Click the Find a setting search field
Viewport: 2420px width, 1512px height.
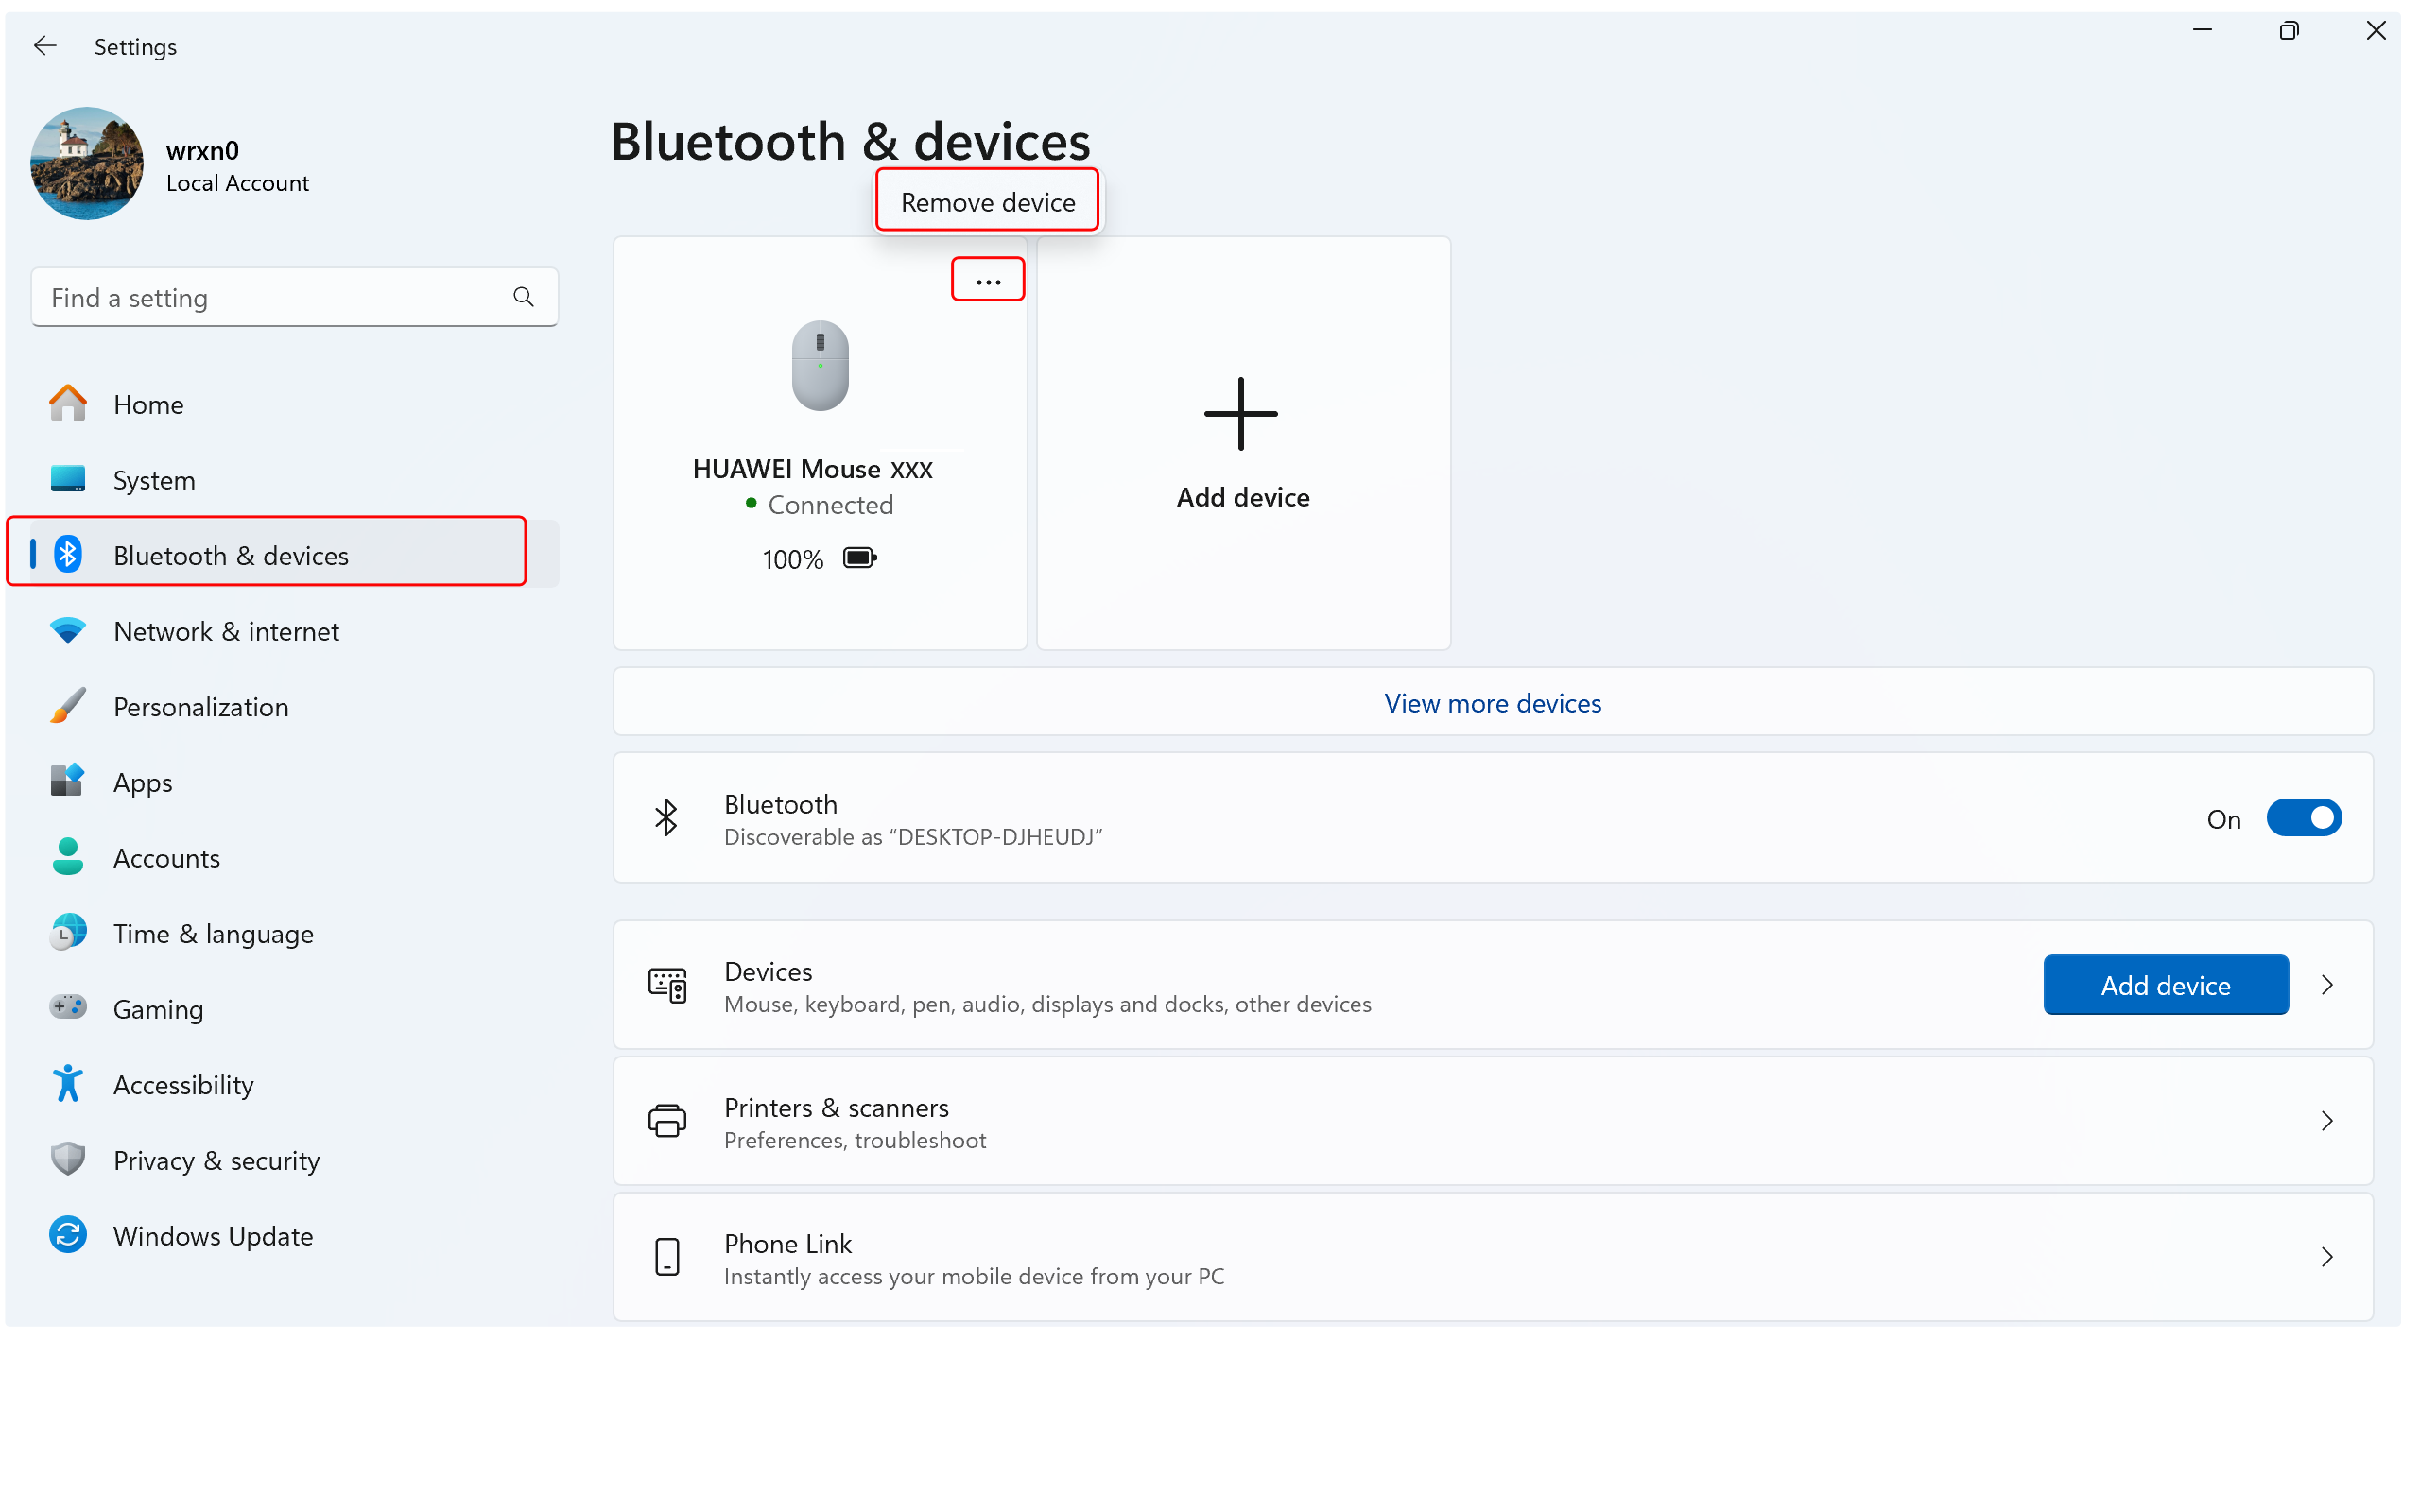click(291, 296)
